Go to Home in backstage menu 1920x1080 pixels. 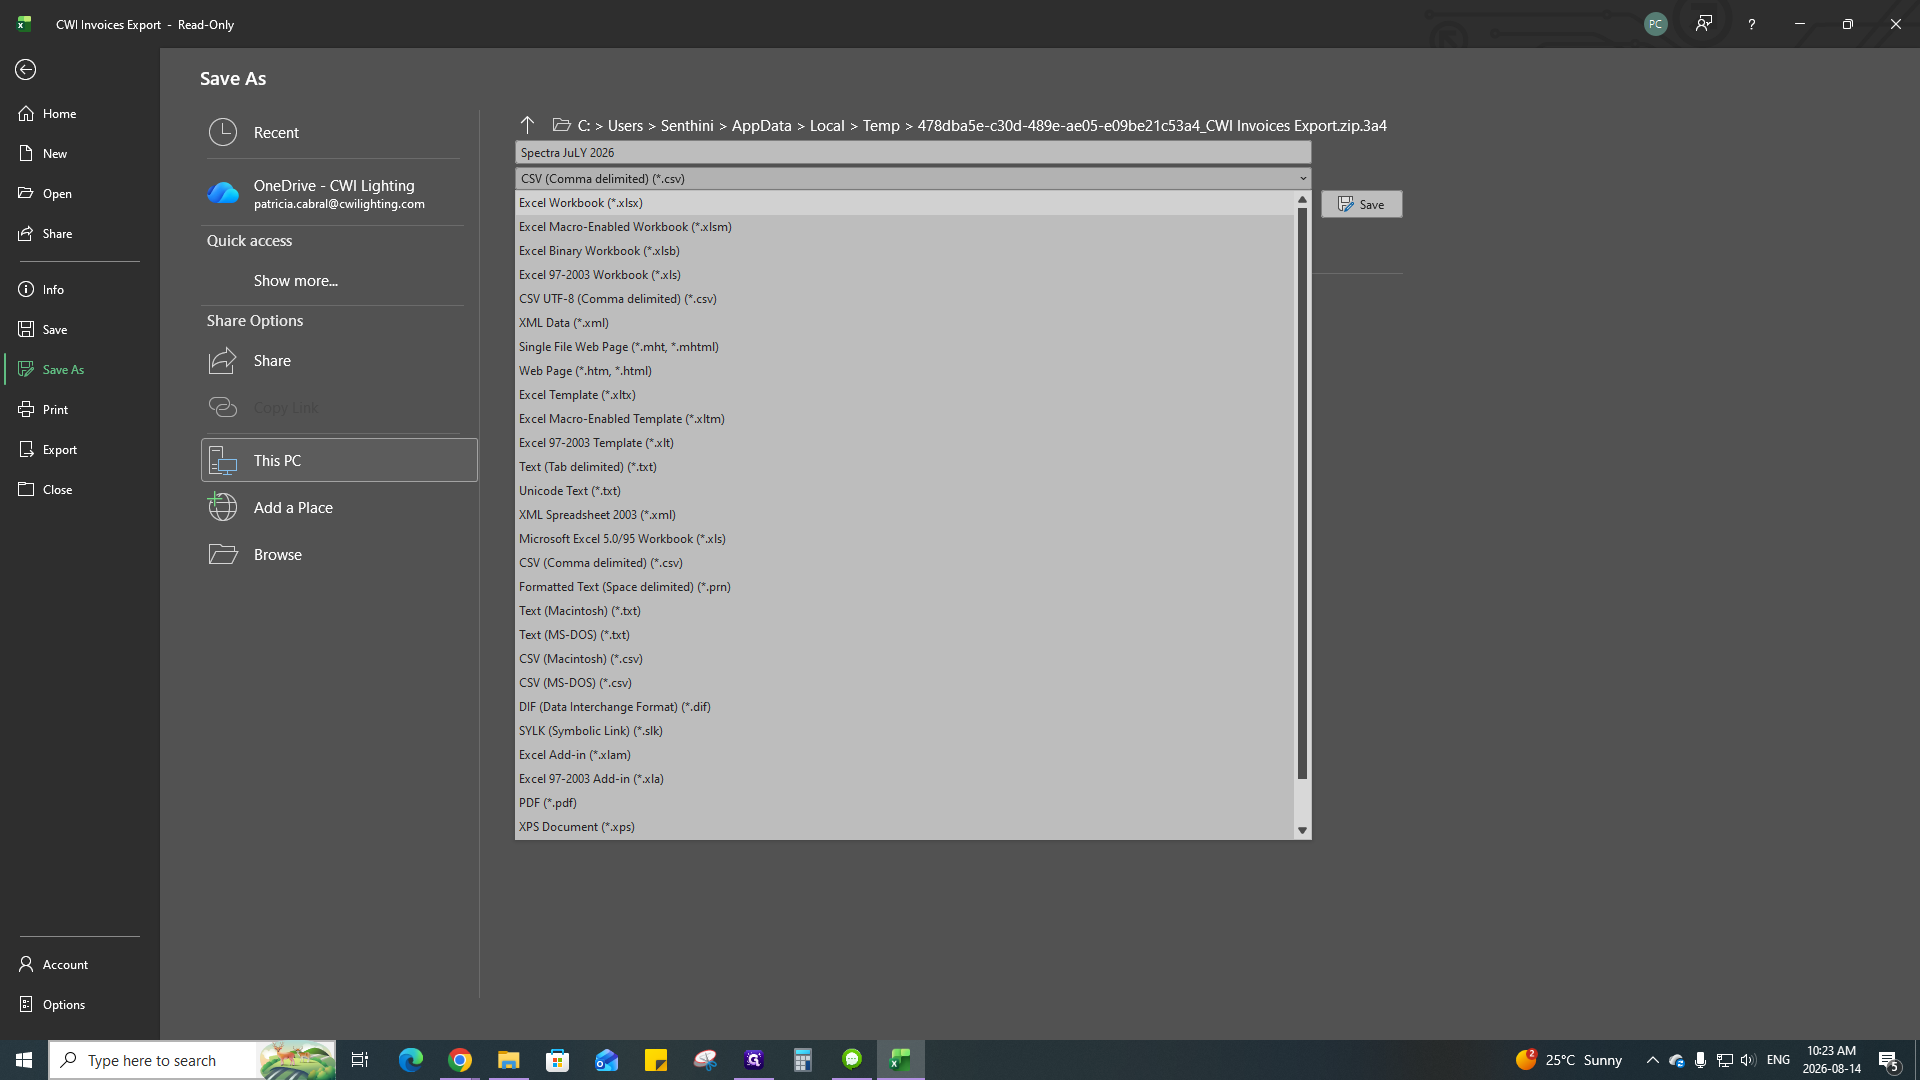point(80,114)
